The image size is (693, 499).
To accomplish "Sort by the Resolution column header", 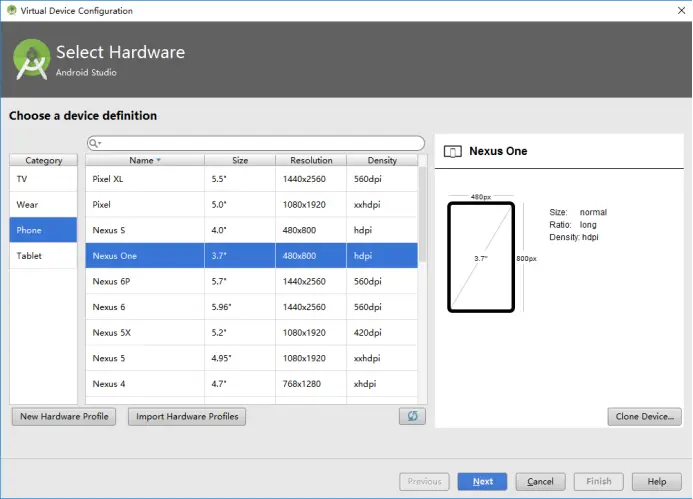I will click(311, 160).
